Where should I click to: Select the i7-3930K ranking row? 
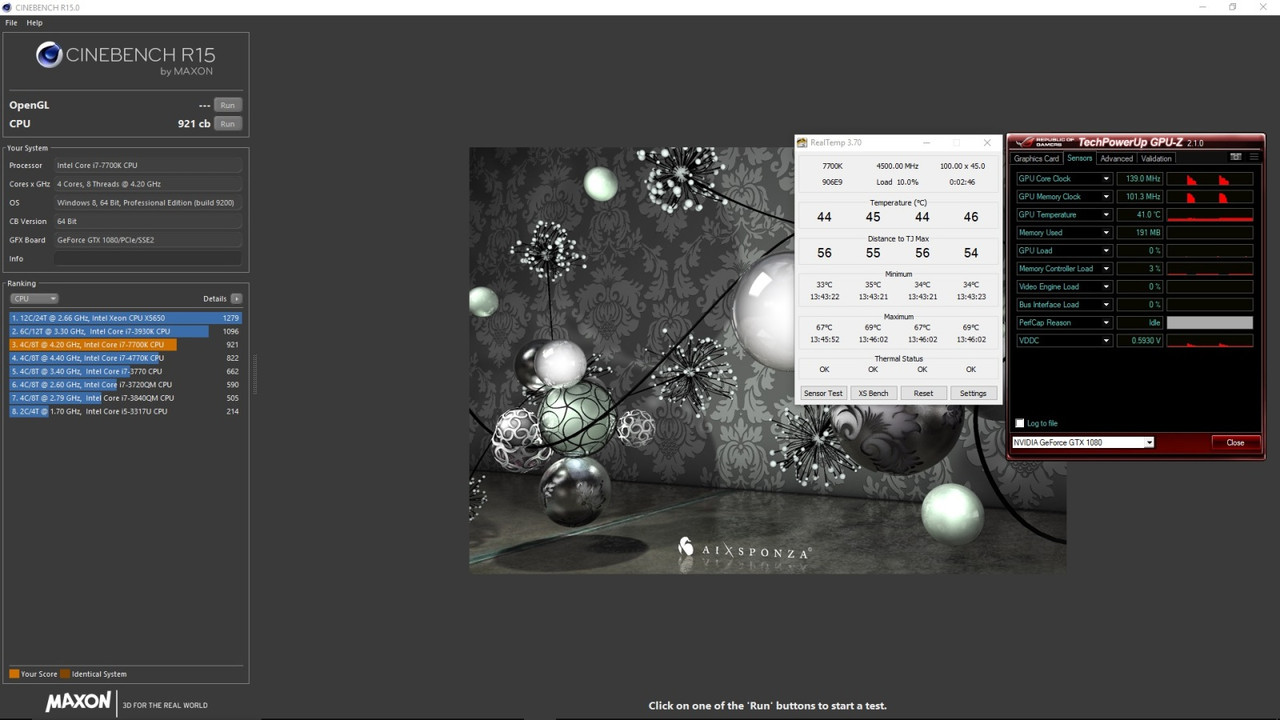pos(125,331)
